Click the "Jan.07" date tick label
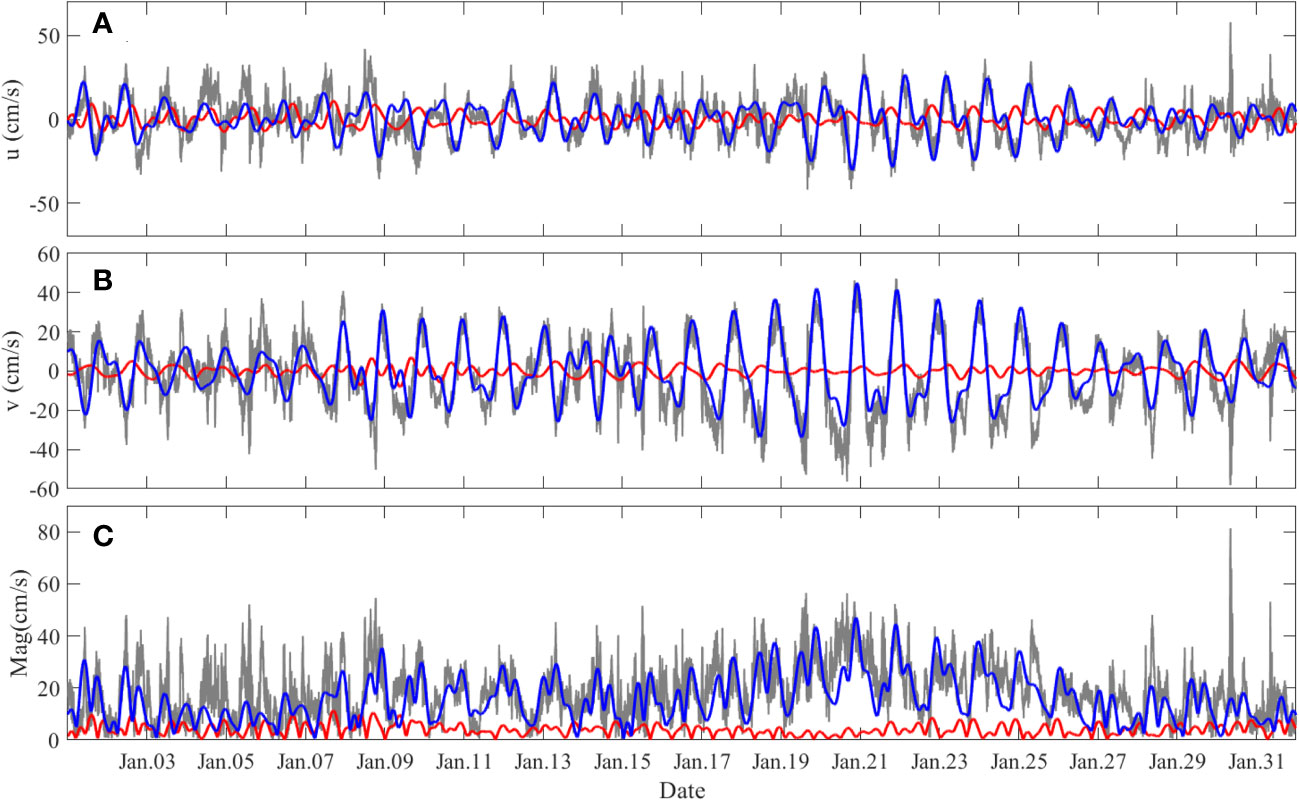This screenshot has width=1299, height=800. pyautogui.click(x=306, y=762)
